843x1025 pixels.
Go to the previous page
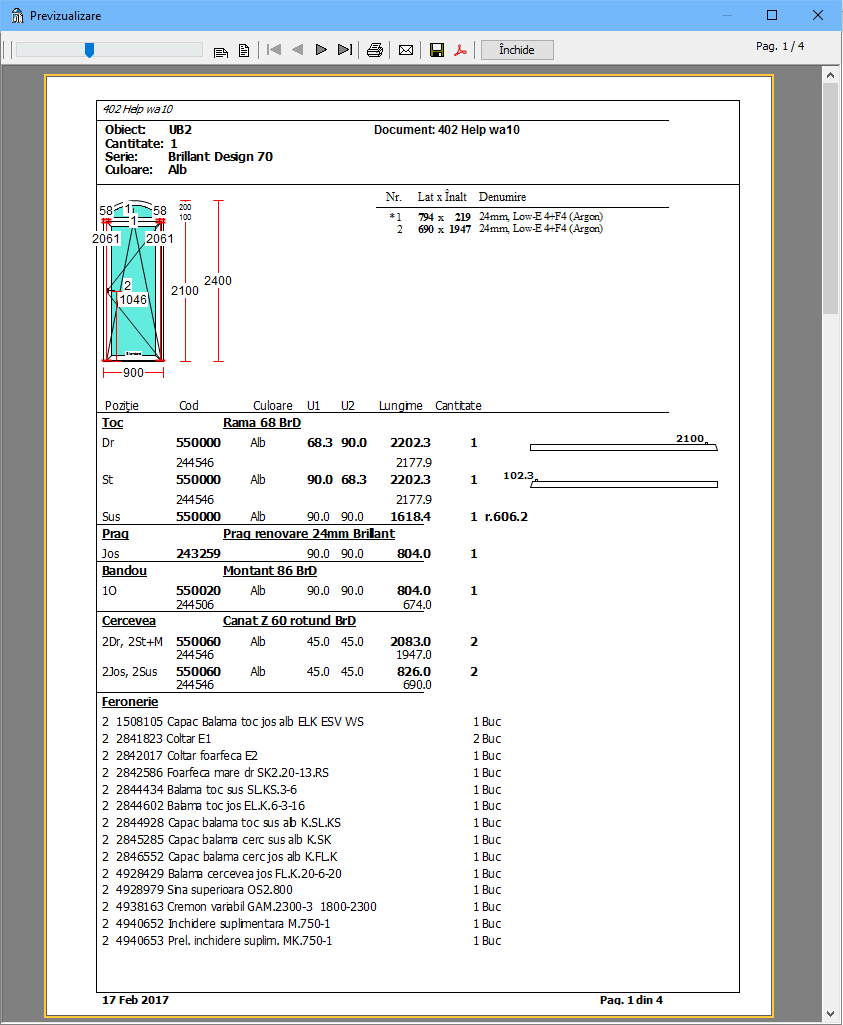(297, 50)
